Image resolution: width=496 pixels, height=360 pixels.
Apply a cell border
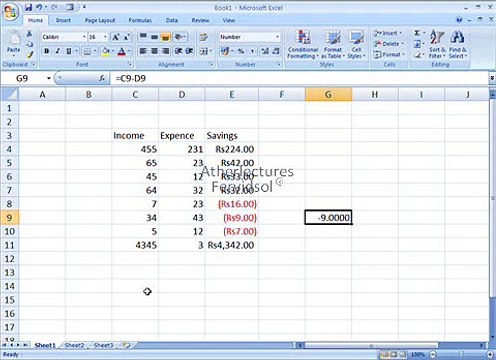[x=87, y=51]
